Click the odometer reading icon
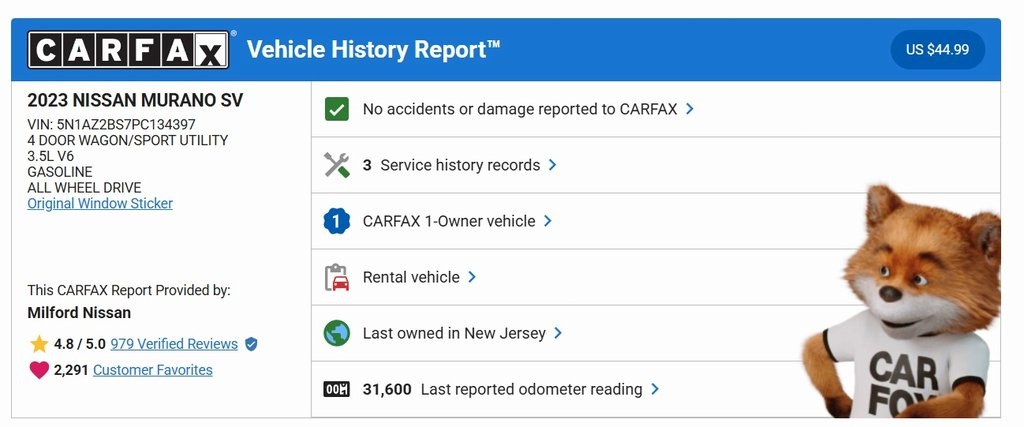Viewport: 1024px width, 427px height. coord(337,389)
